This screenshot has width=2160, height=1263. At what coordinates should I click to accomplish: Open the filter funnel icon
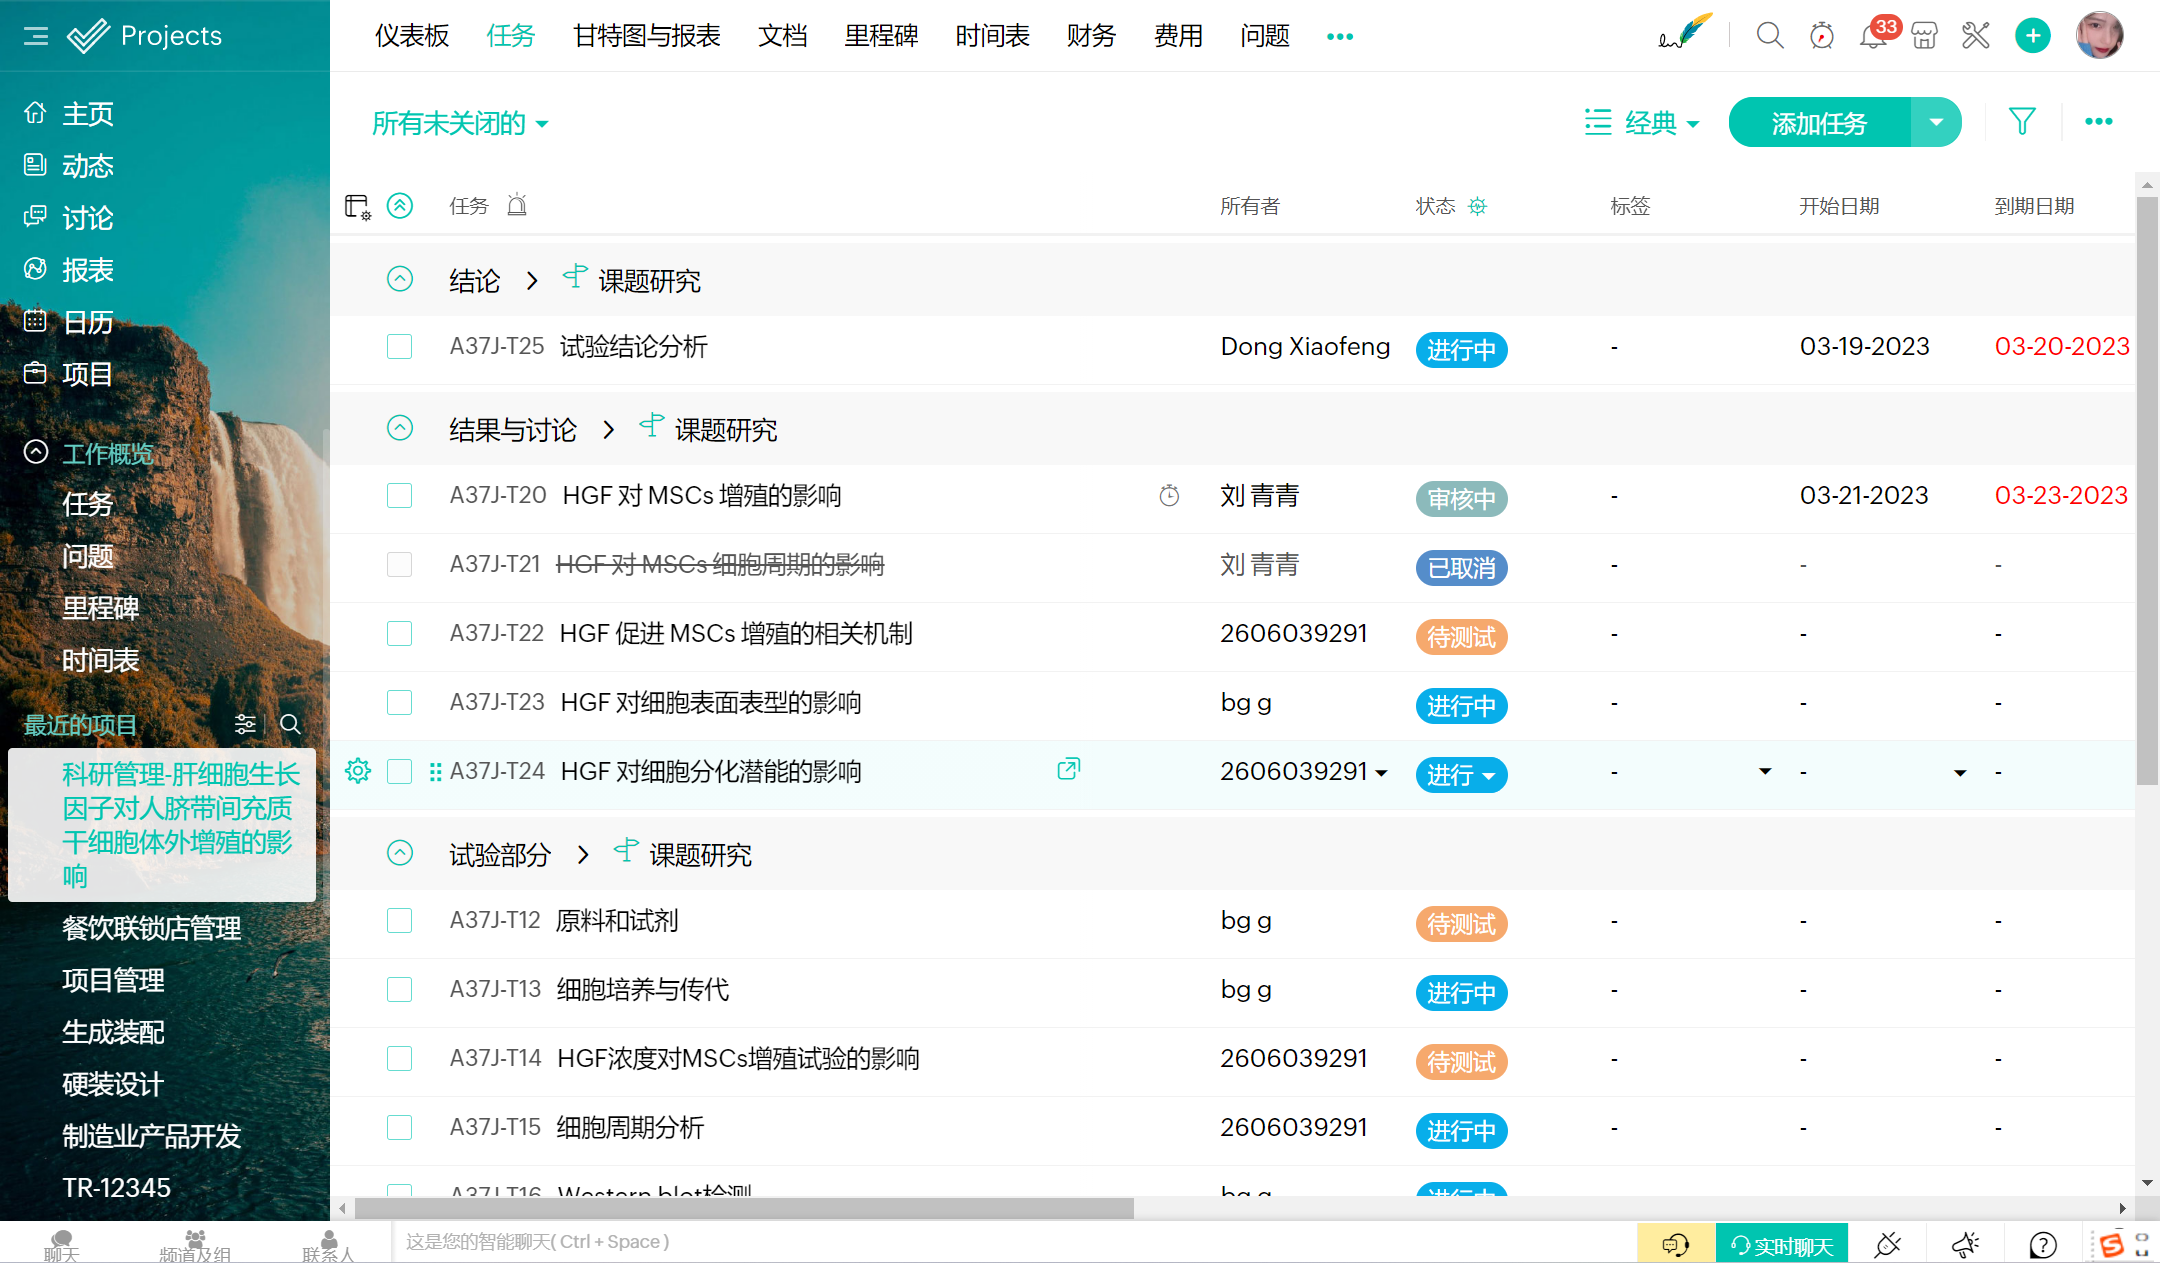pyautogui.click(x=2022, y=122)
